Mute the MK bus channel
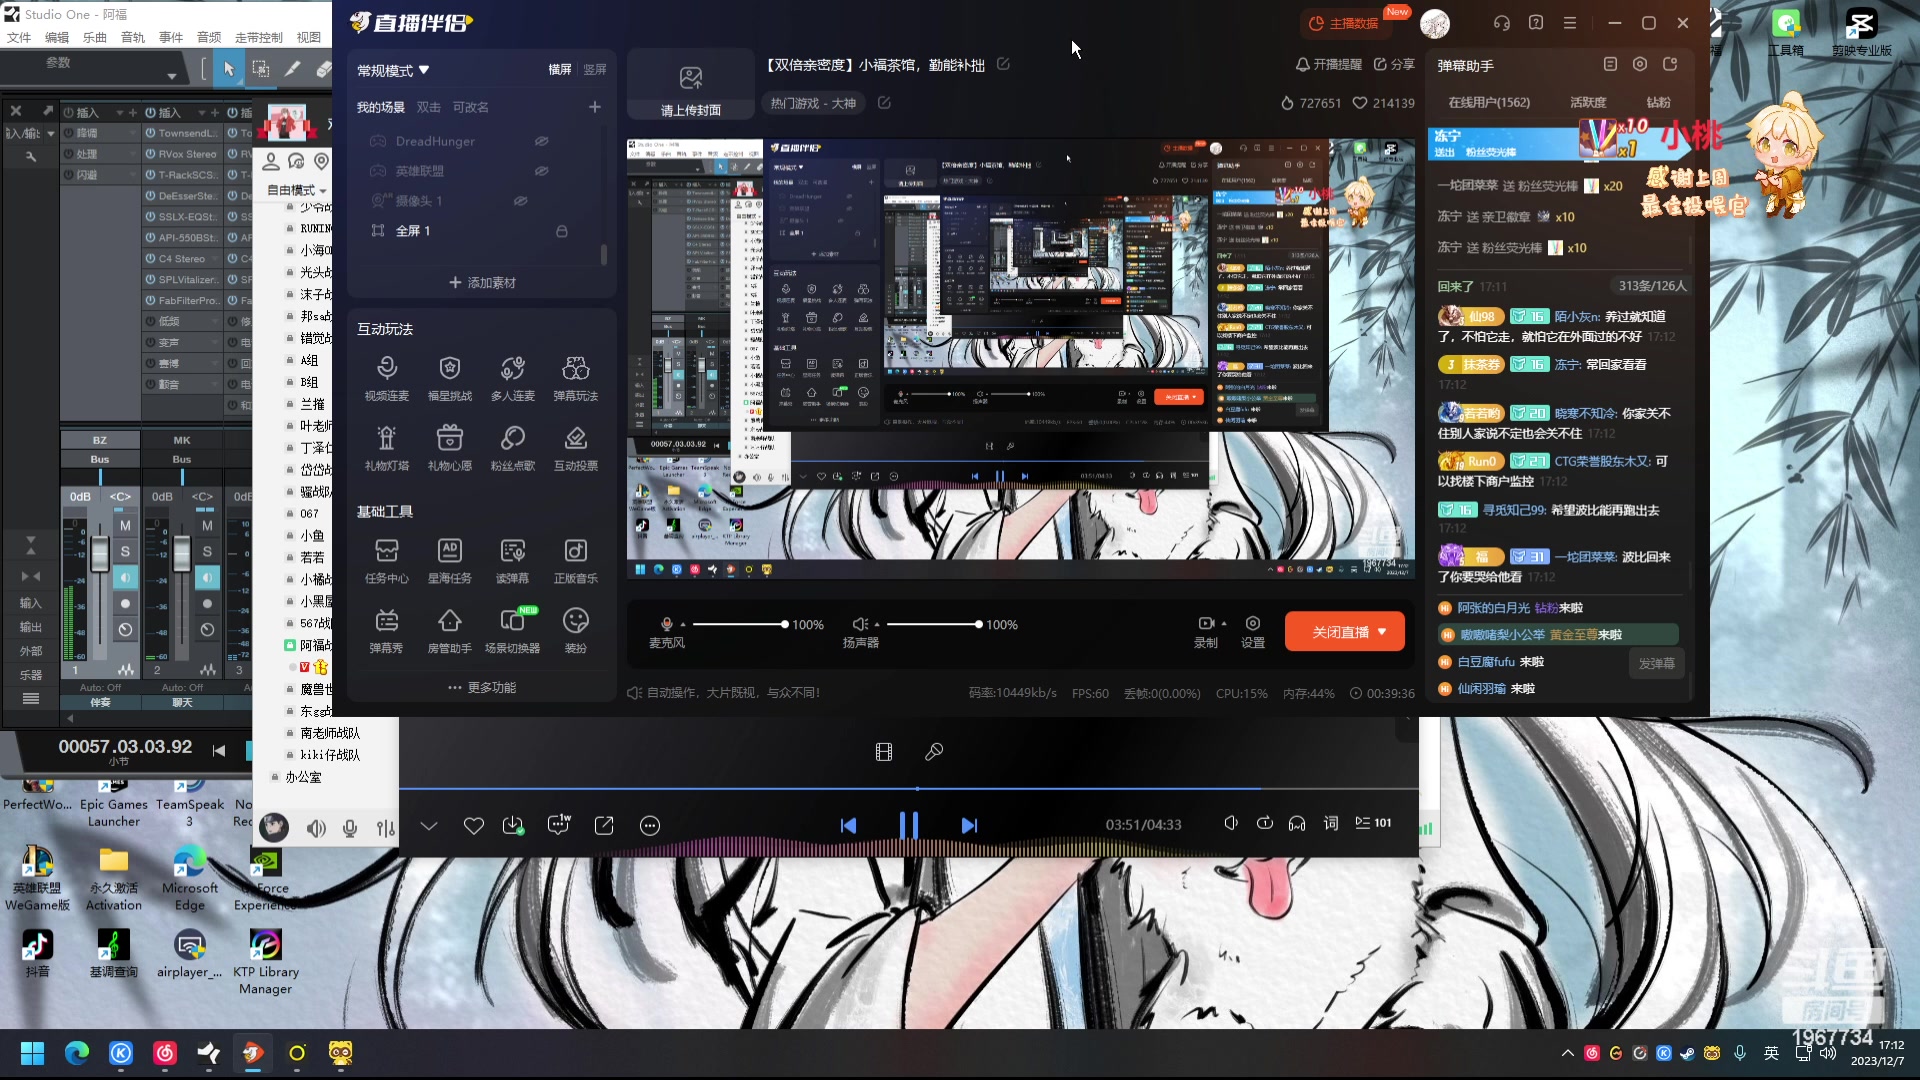 [x=207, y=525]
